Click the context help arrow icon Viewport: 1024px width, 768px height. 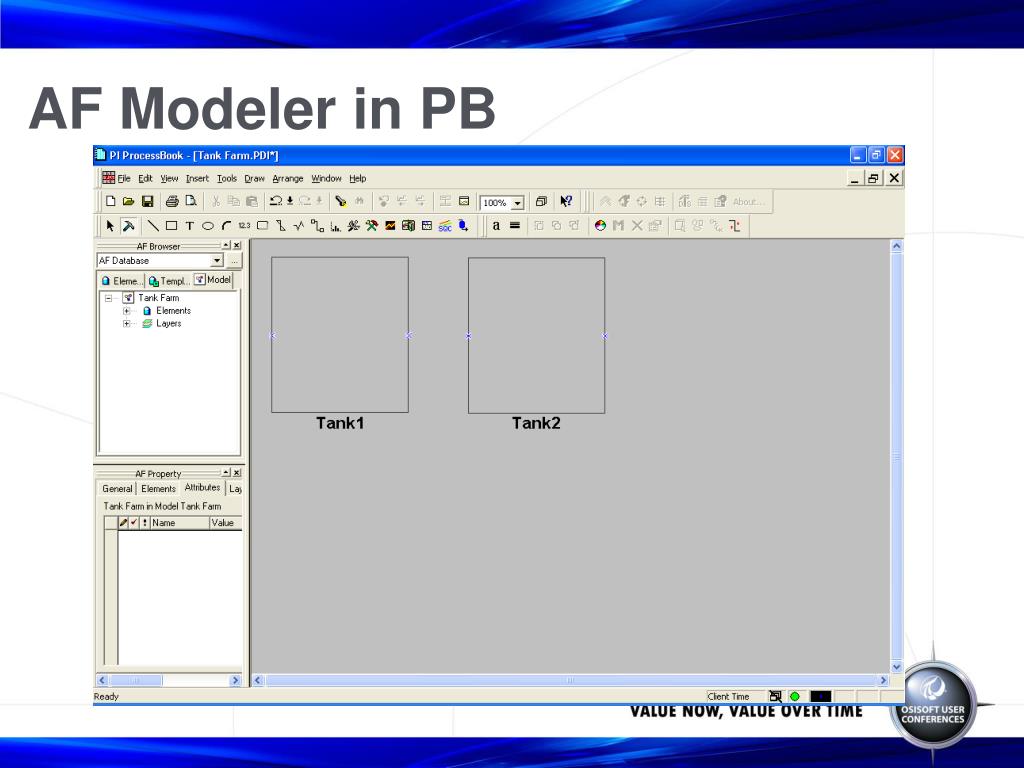click(x=566, y=201)
